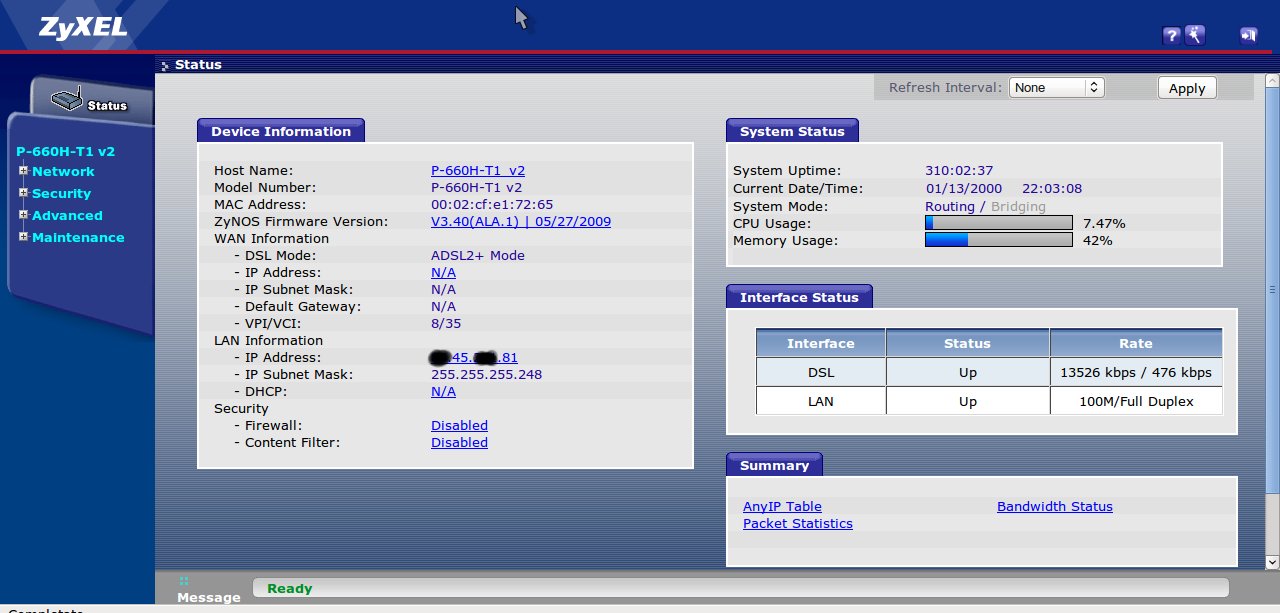Open the Content Filter Disabled link
The image size is (1280, 613).
point(459,443)
